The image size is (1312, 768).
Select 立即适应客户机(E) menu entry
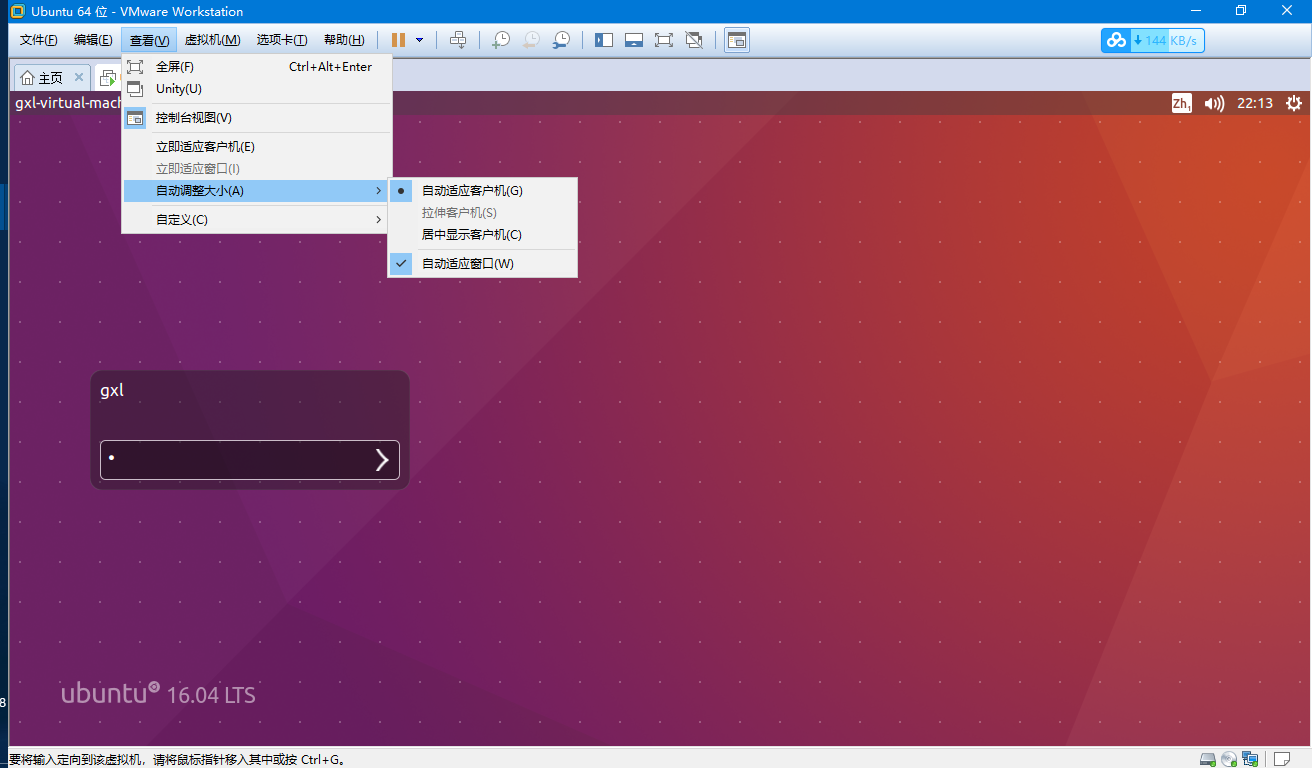(257, 147)
